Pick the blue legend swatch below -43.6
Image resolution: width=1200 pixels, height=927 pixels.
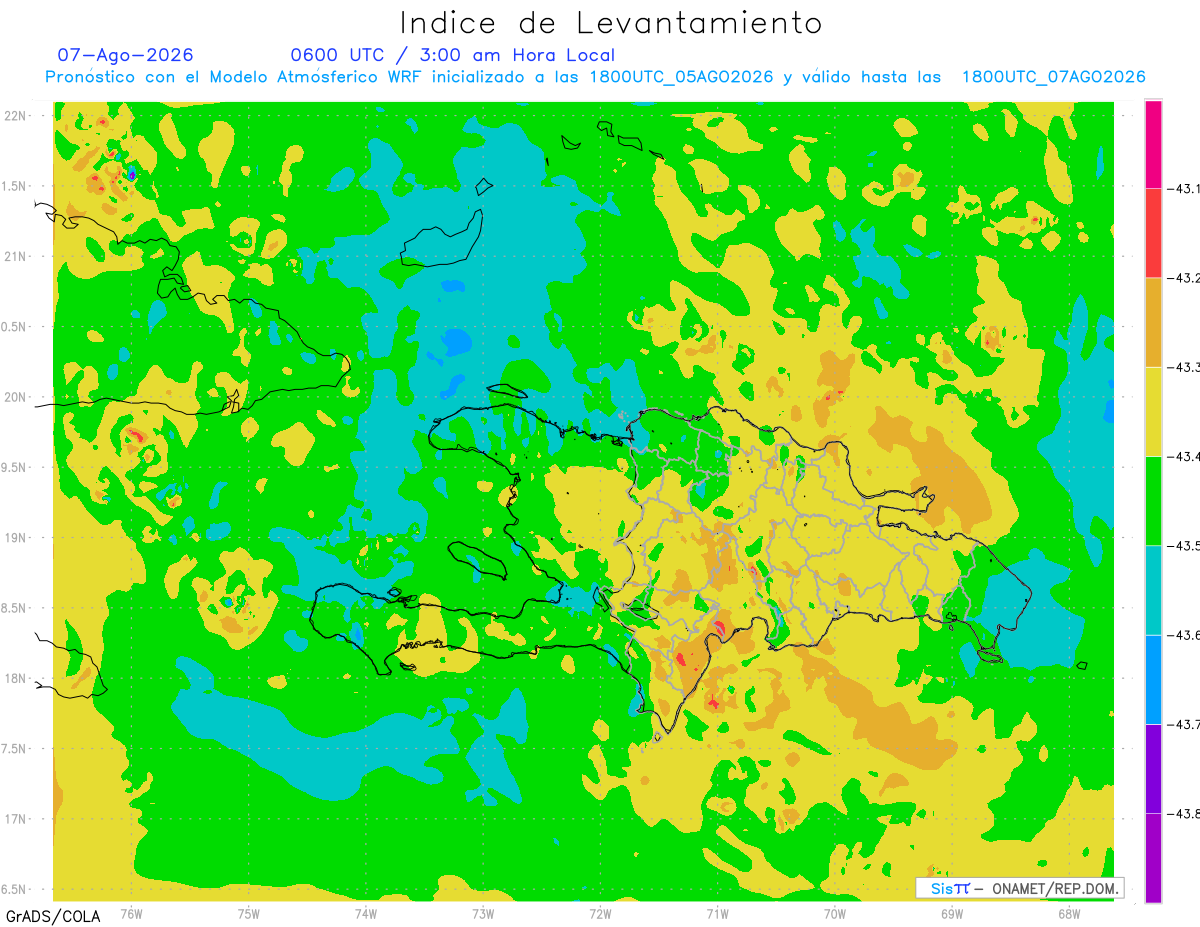(x=1153, y=679)
